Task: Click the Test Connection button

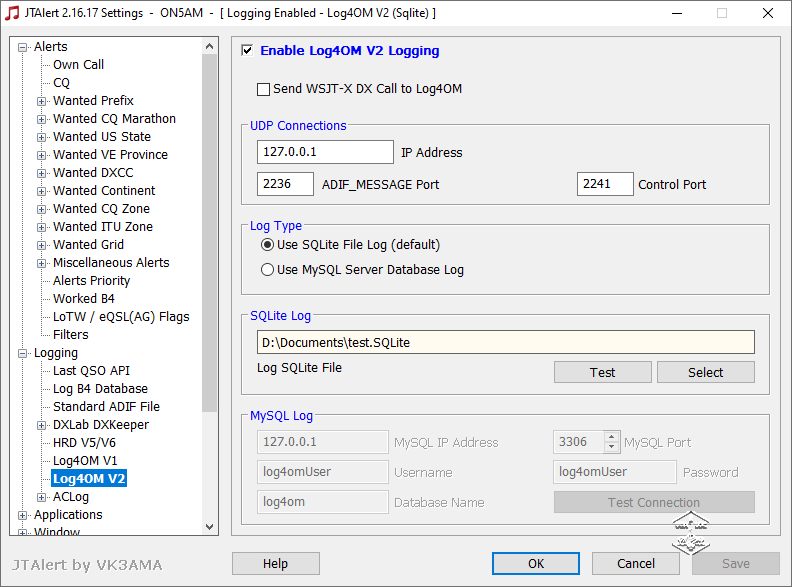Action: [x=654, y=503]
